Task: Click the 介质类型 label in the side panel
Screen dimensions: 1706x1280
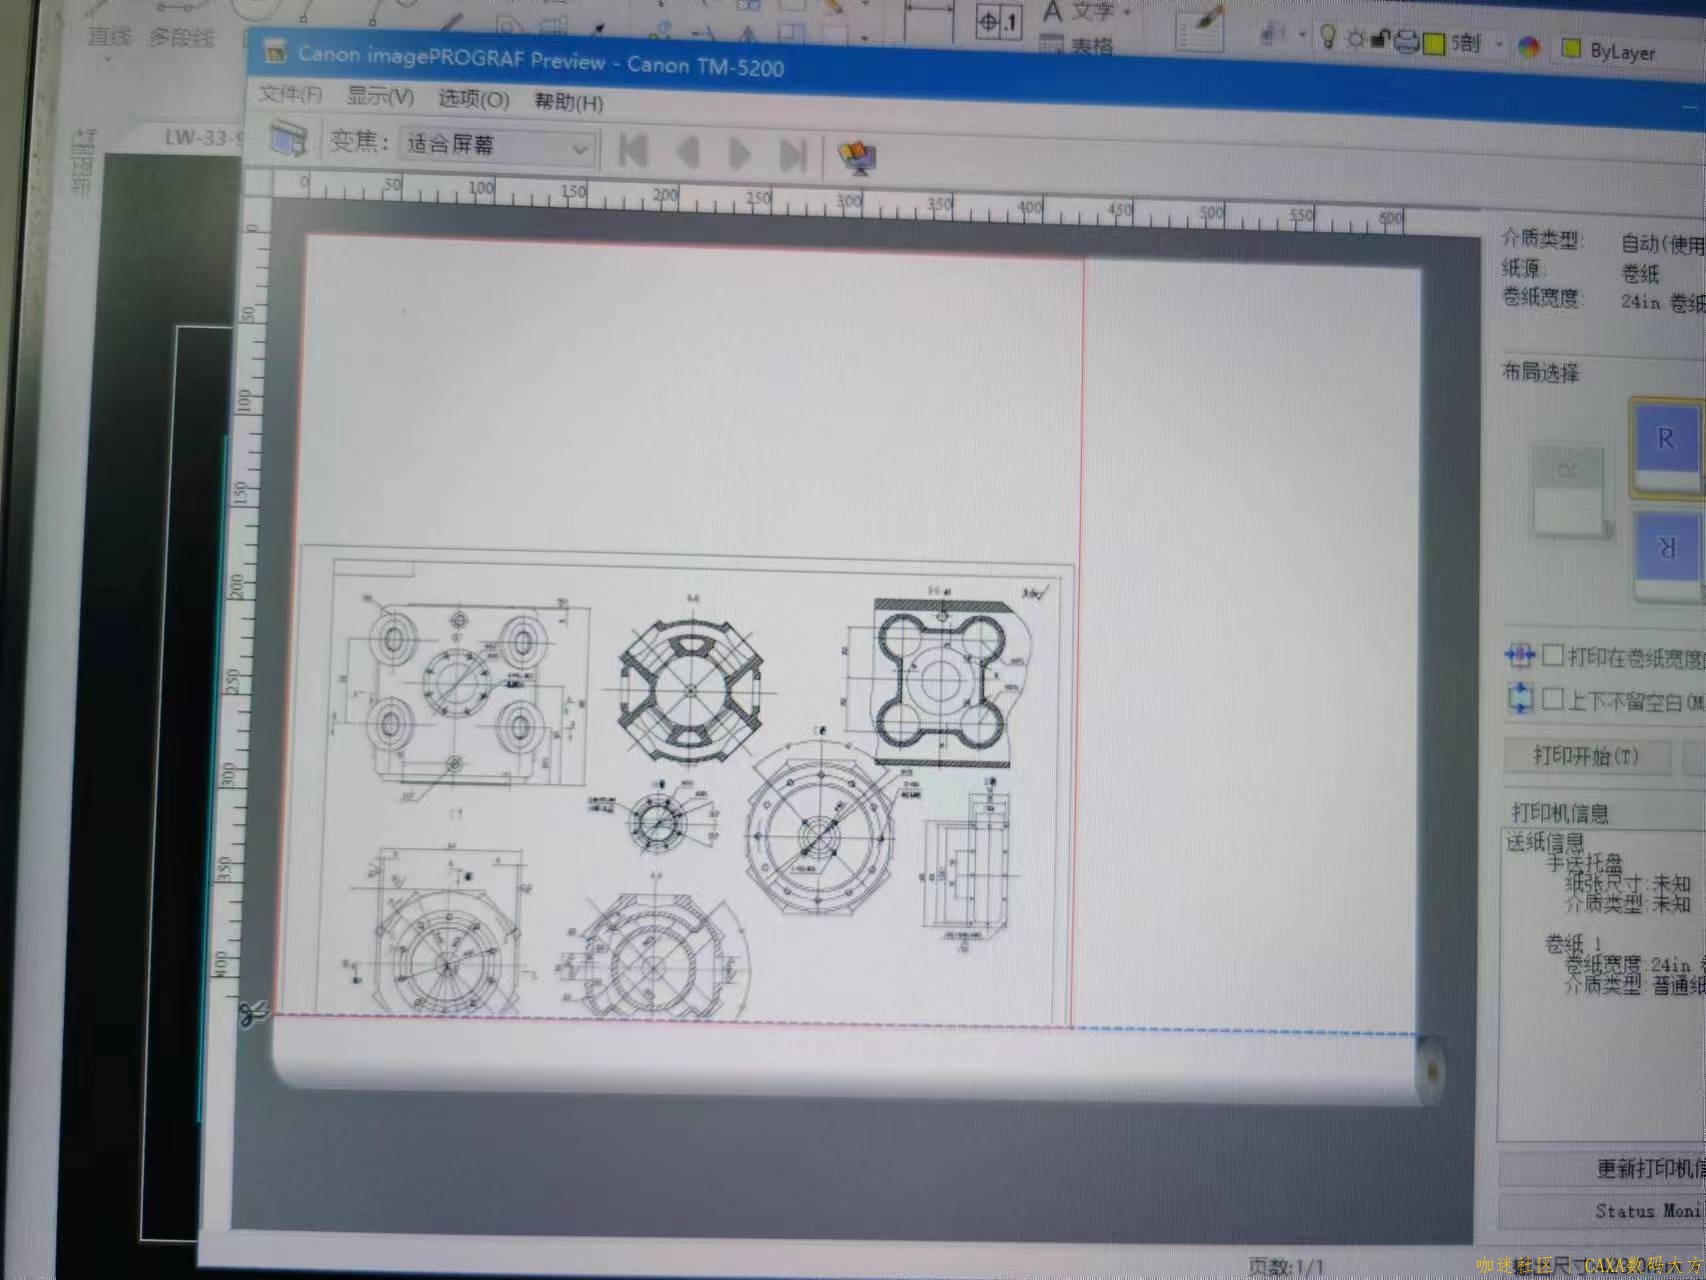Action: [1542, 238]
